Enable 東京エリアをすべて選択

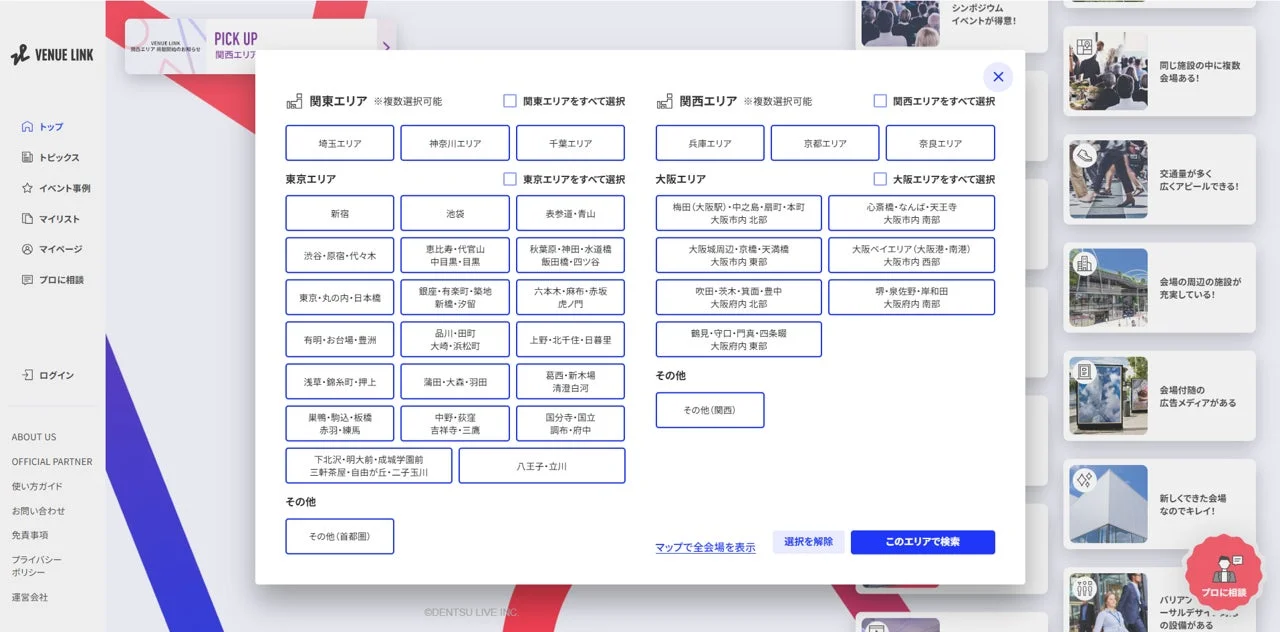pos(509,178)
